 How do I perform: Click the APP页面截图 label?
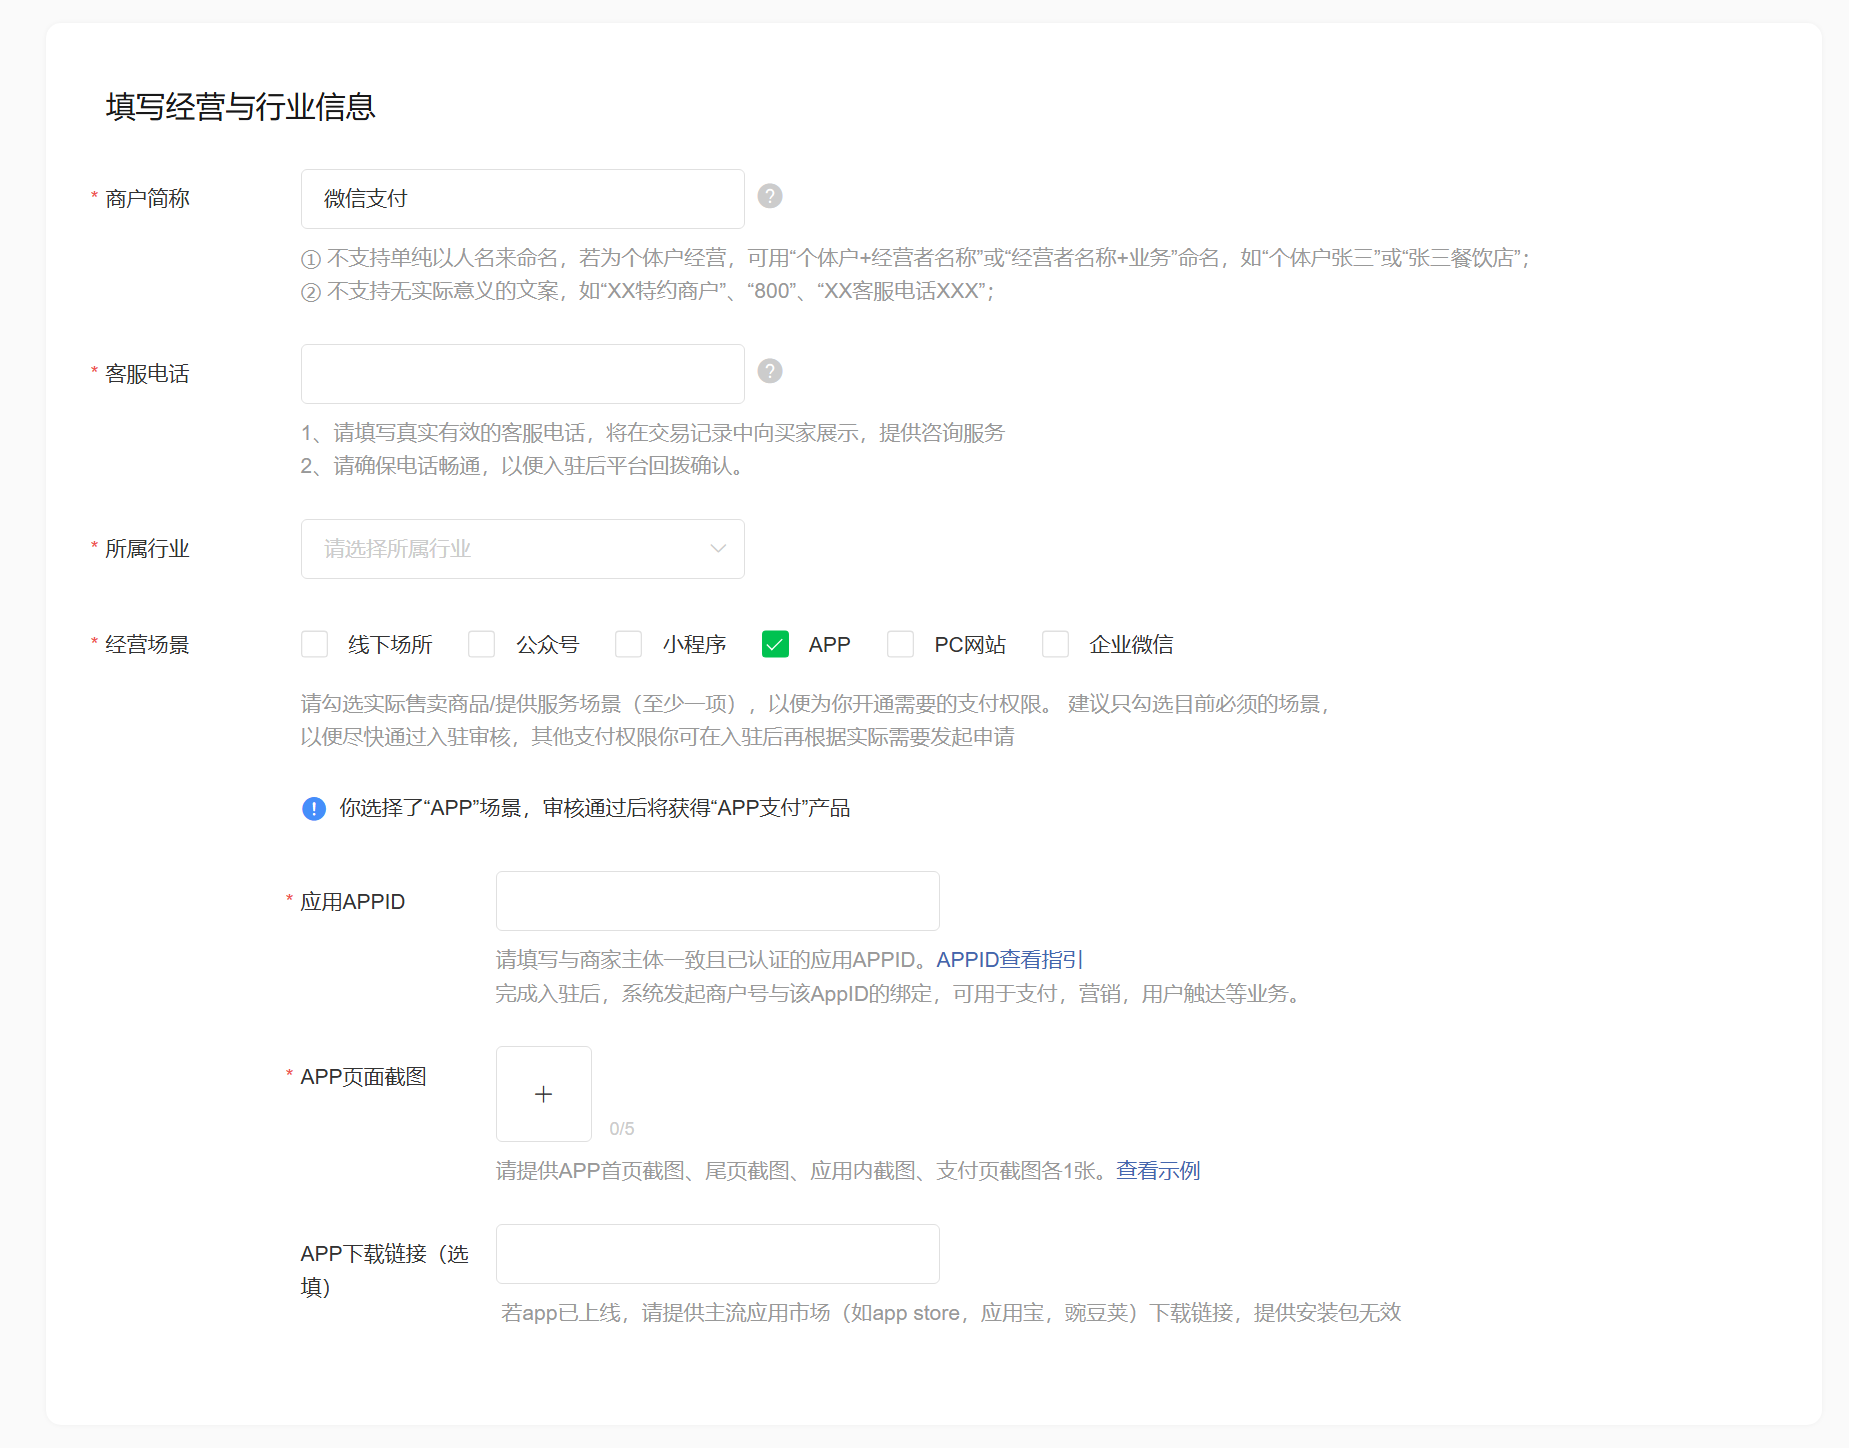(363, 1077)
